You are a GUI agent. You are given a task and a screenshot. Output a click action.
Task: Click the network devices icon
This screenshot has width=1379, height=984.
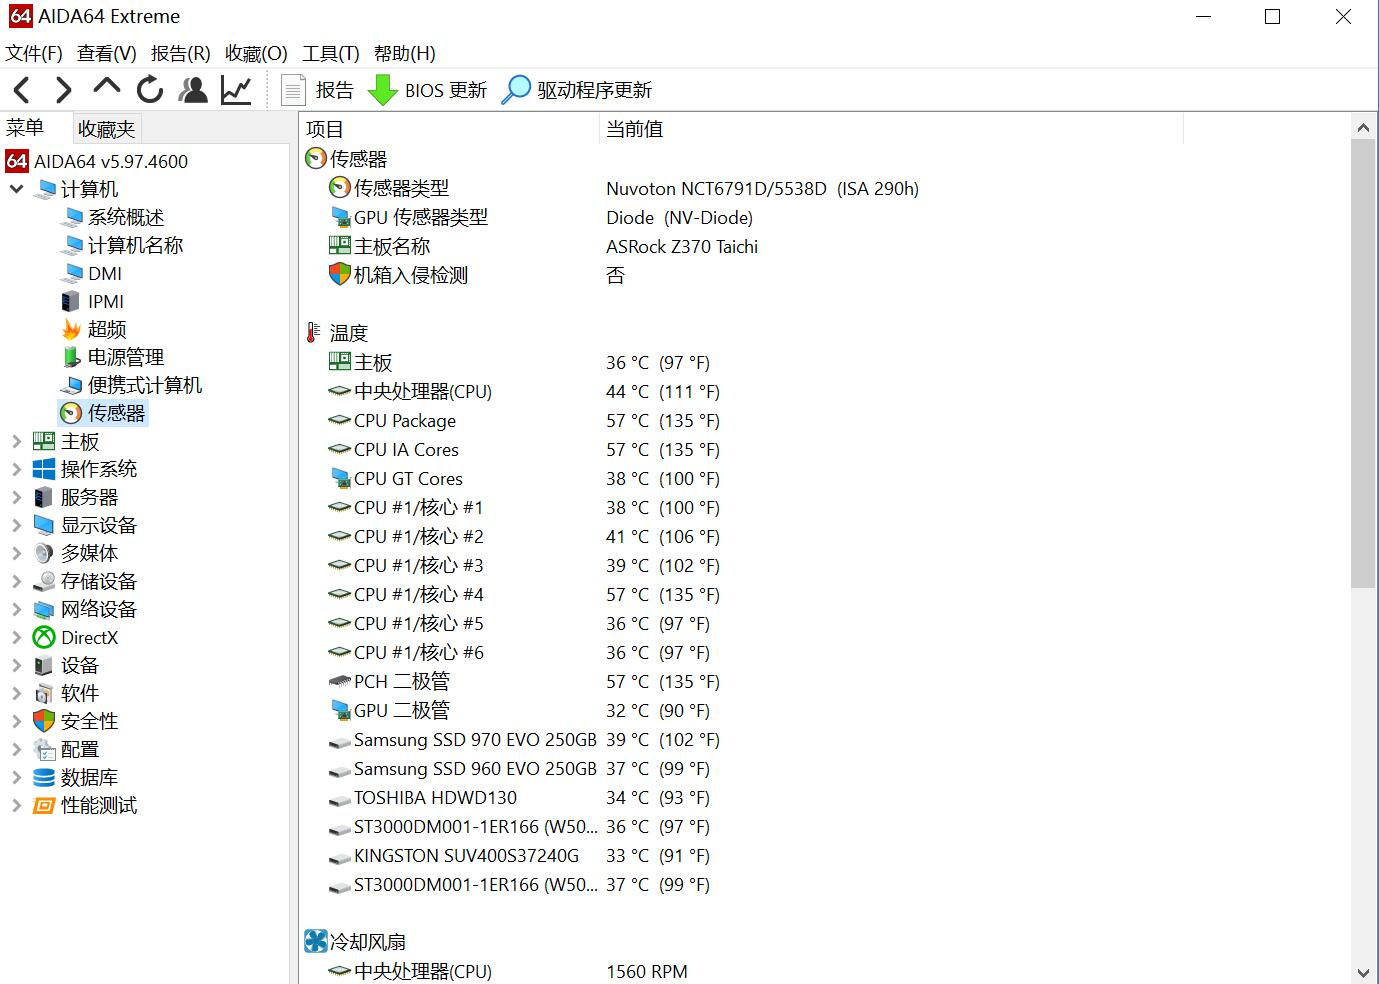click(x=44, y=609)
